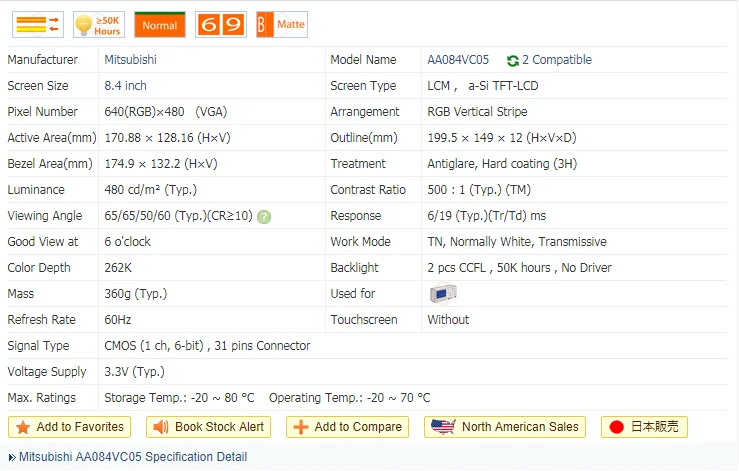Click the 日本販売 Japan sales button

tap(644, 427)
